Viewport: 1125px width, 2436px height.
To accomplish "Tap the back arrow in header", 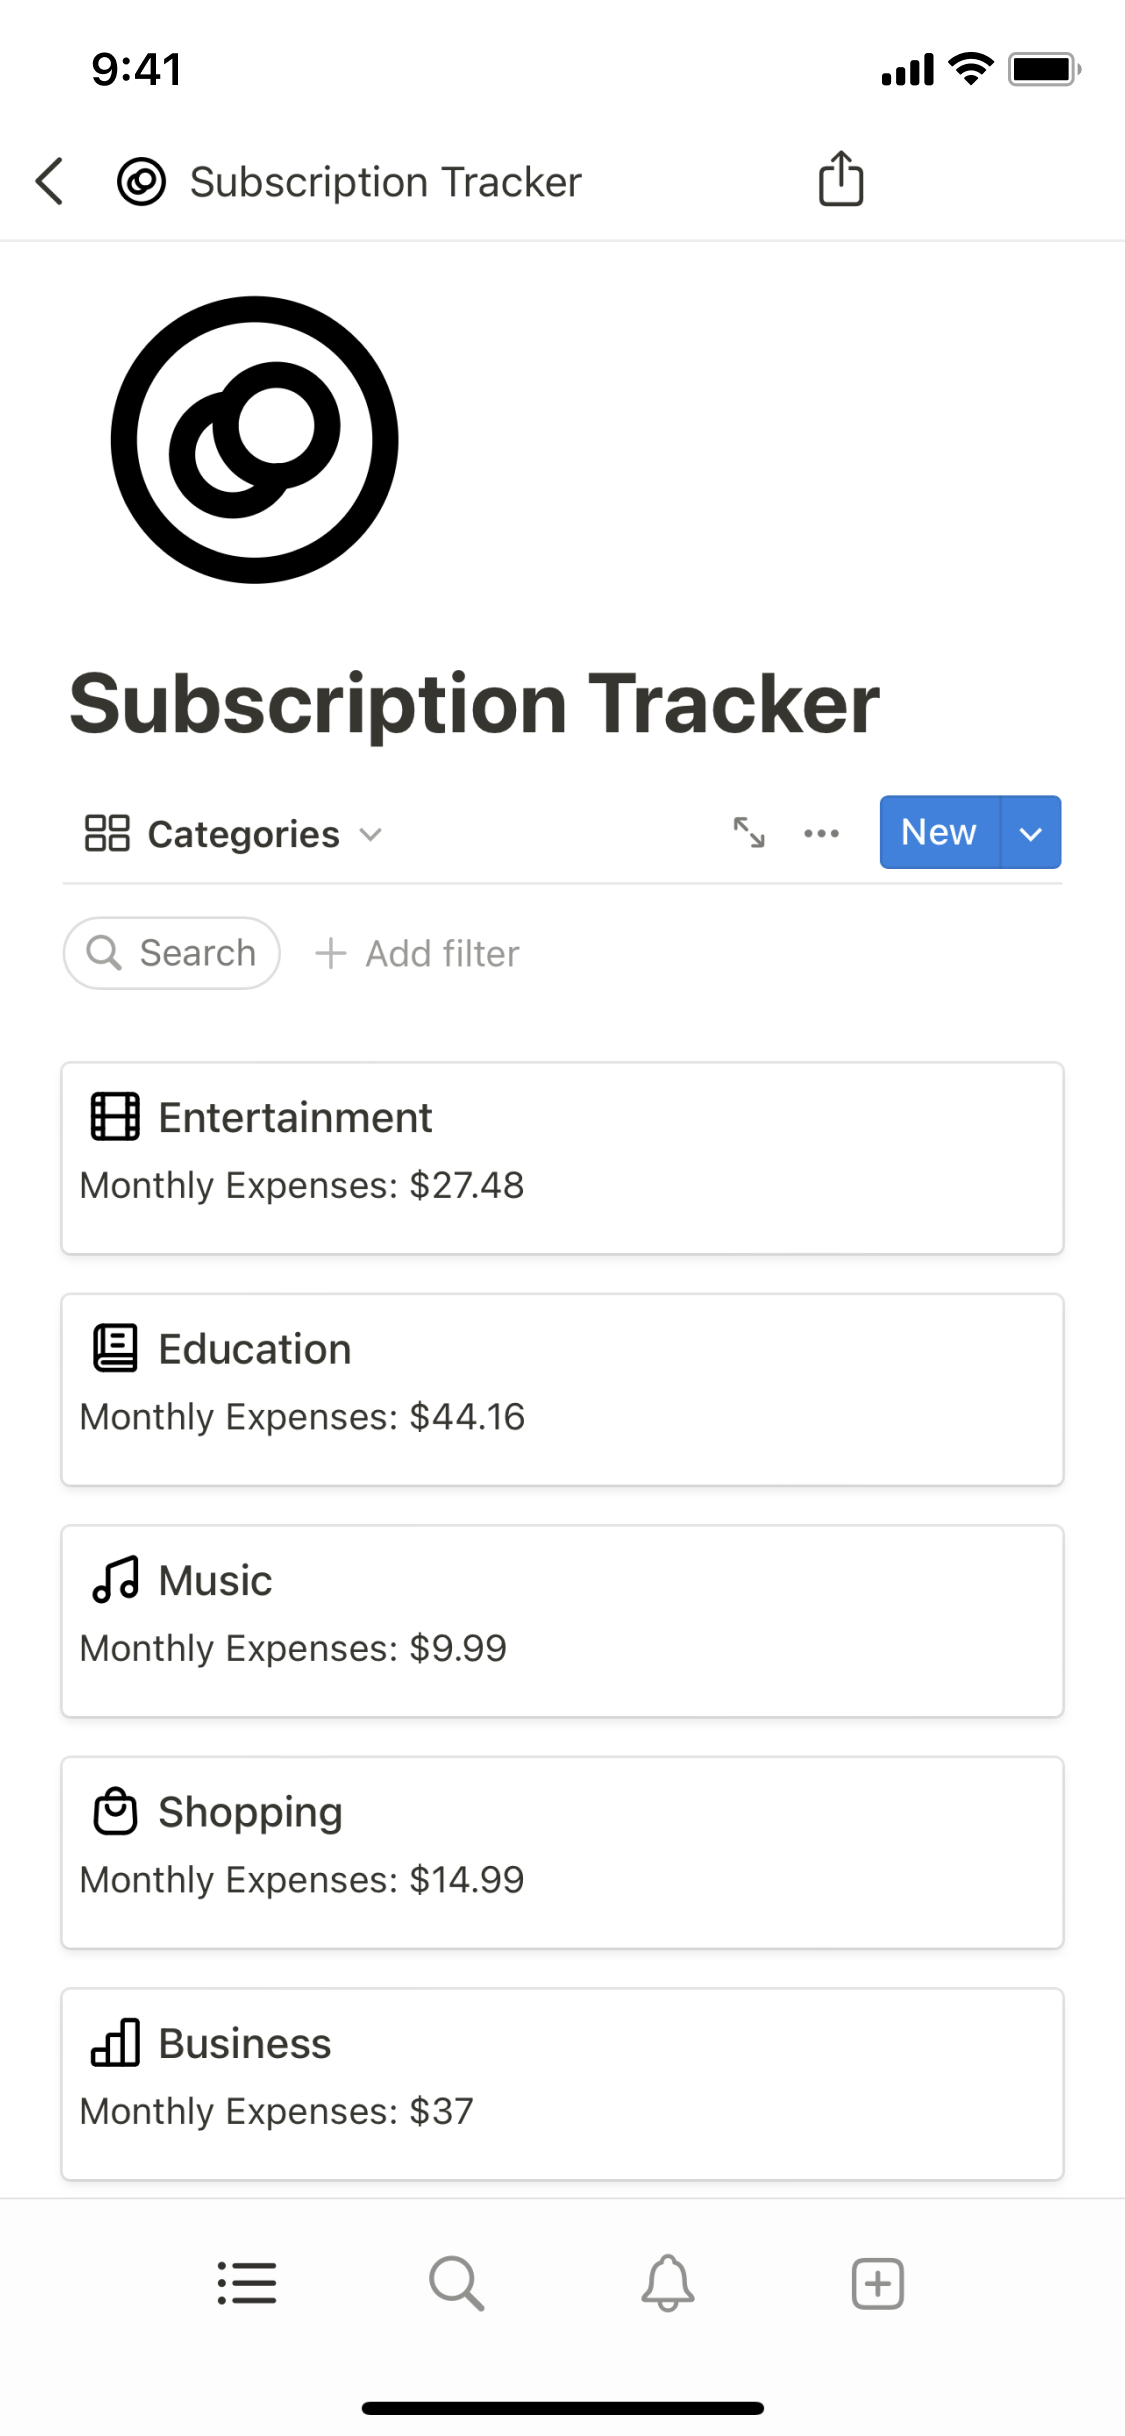I will pyautogui.click(x=50, y=182).
